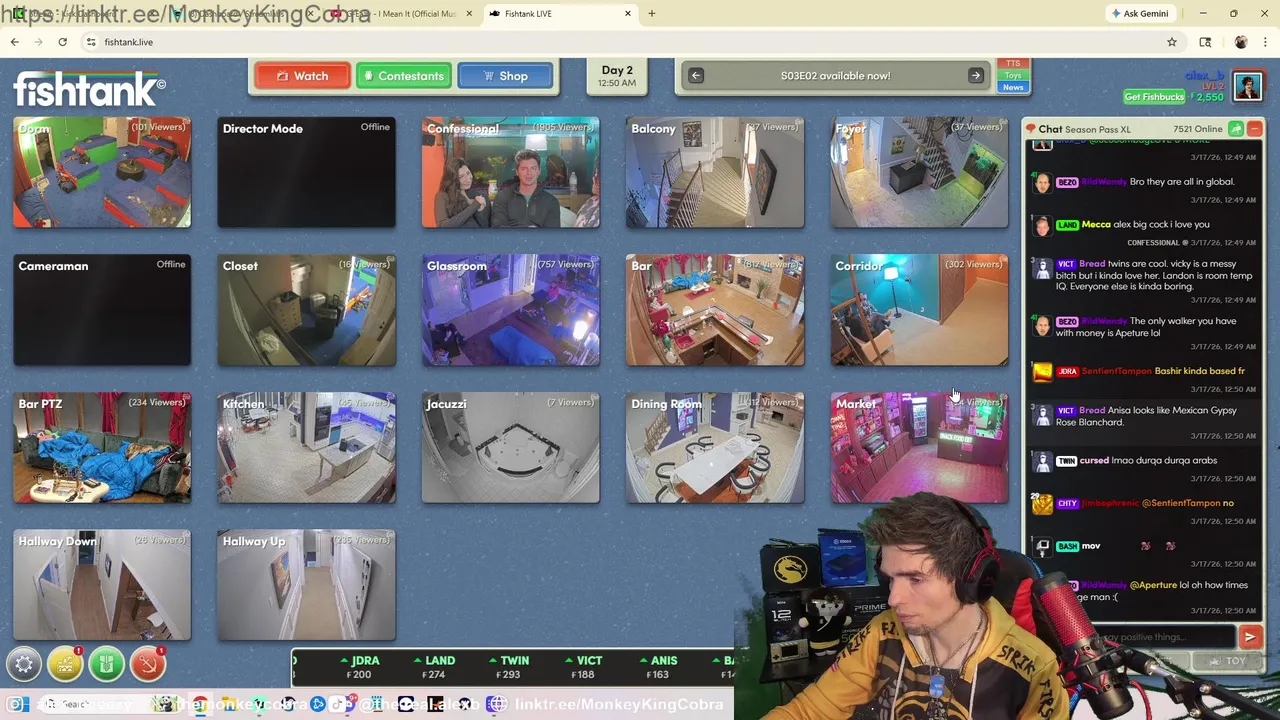Screen dimensions: 1280x720
Task: Click JDRA stock ticker entry
Action: tap(359, 667)
